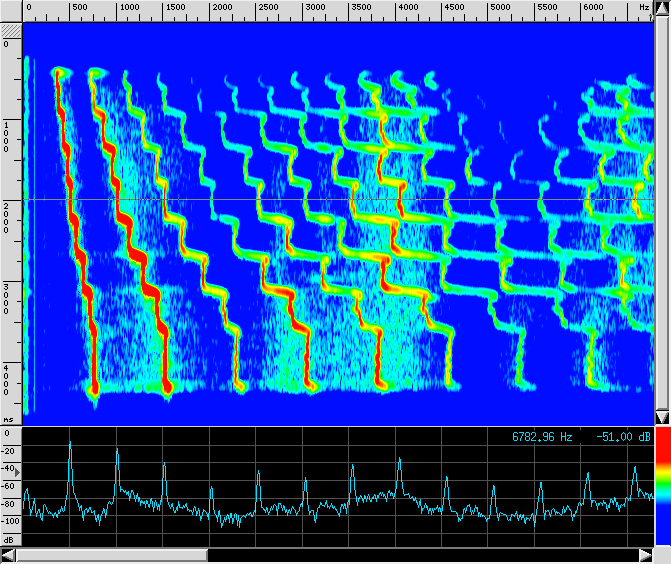Click the vertical scrollbar down arrow
This screenshot has height=564, width=671.
(662, 416)
